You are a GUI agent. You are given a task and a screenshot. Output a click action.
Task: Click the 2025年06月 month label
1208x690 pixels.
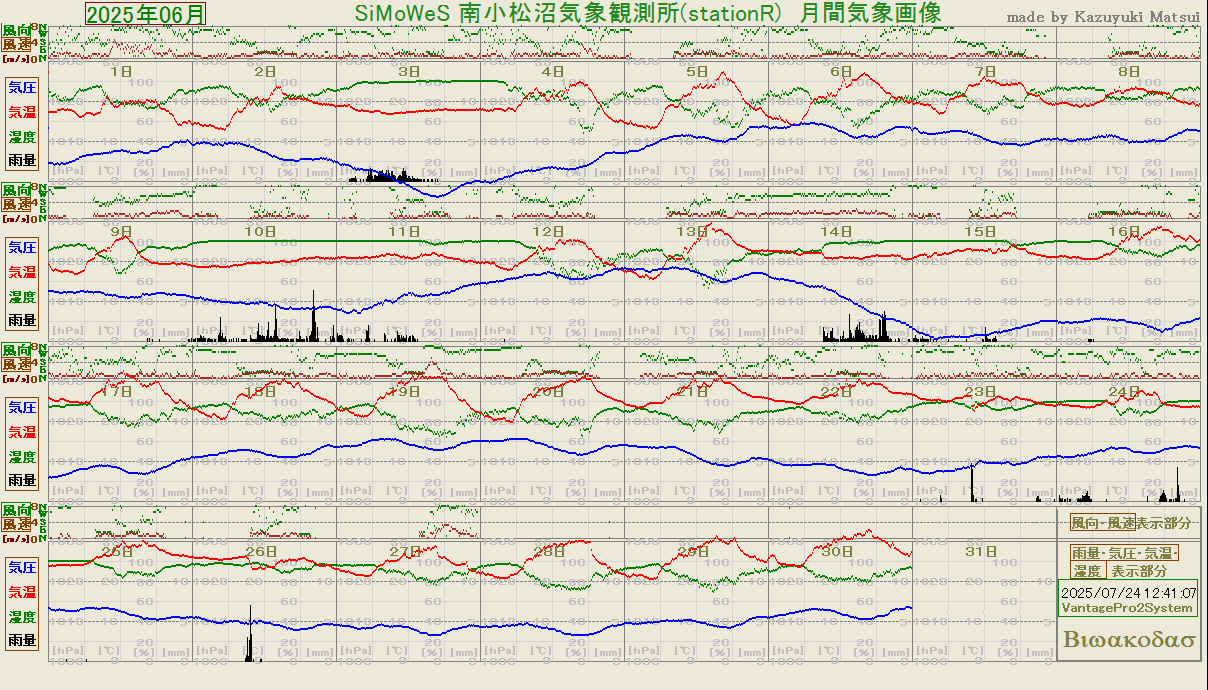tap(146, 14)
